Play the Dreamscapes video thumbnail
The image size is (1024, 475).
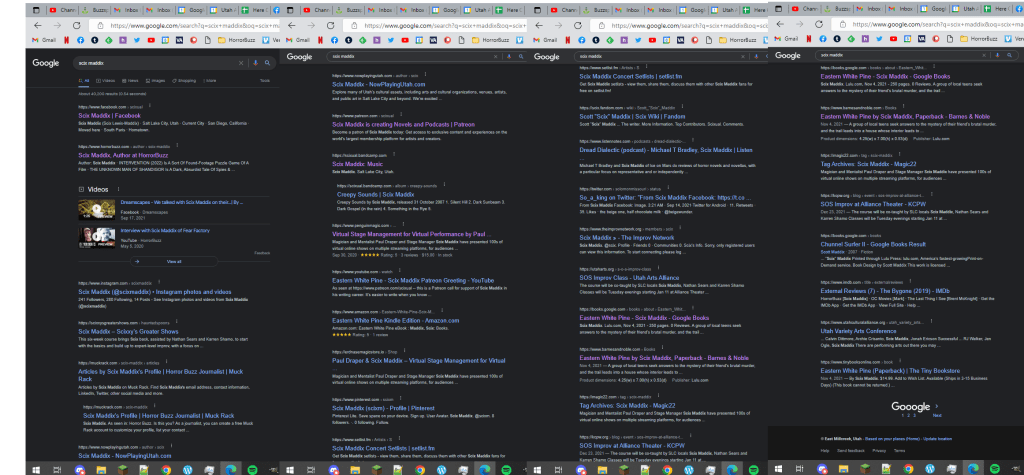(x=97, y=210)
